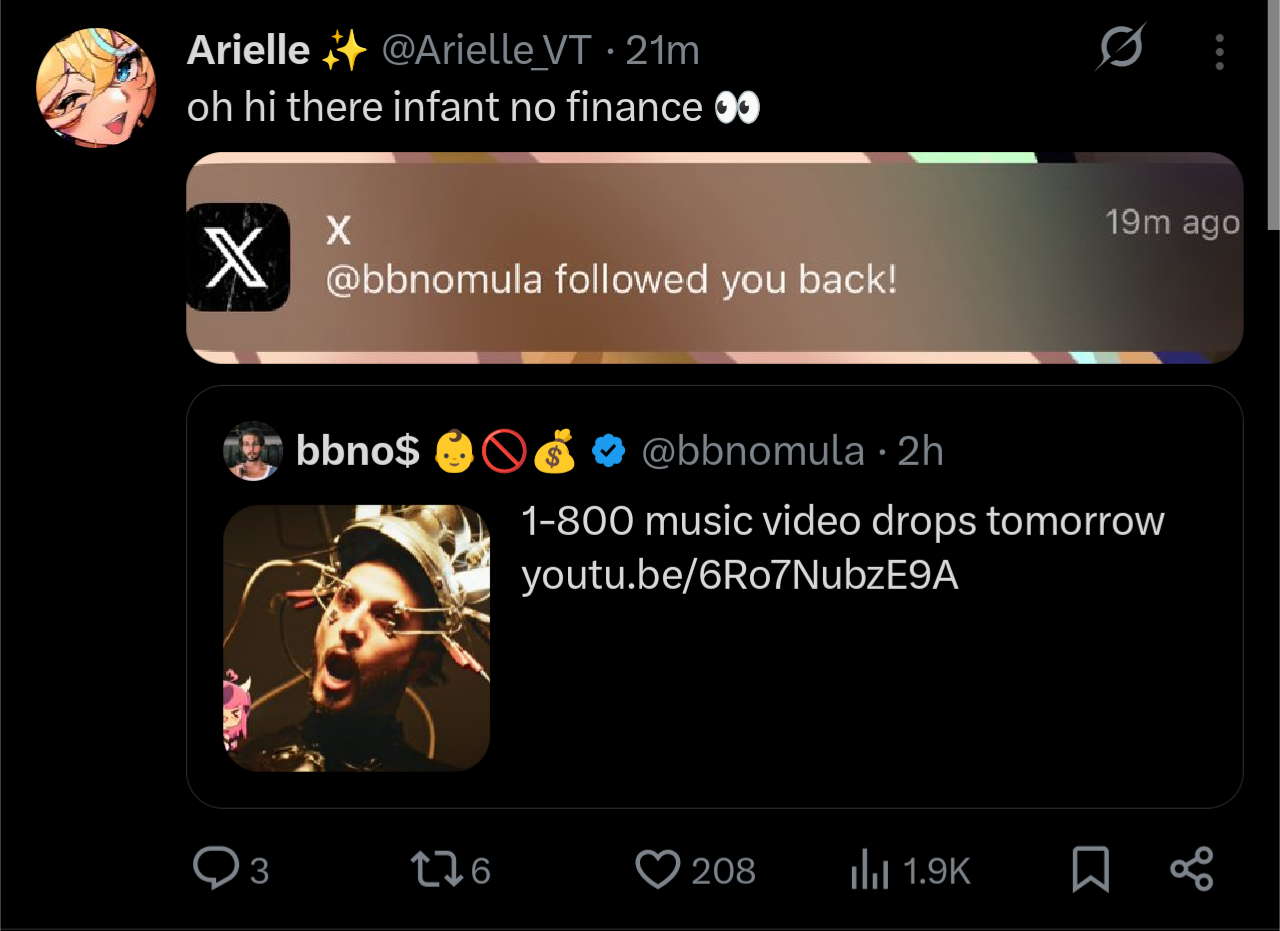
Task: Click the Arielle display name
Action: click(x=247, y=50)
